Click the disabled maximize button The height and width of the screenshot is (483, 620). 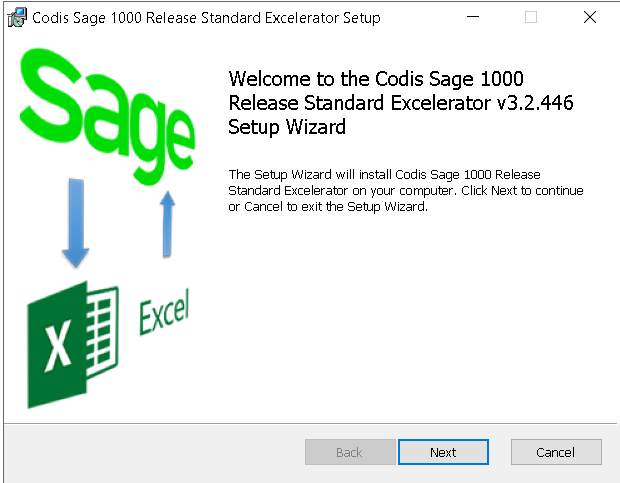[x=531, y=17]
